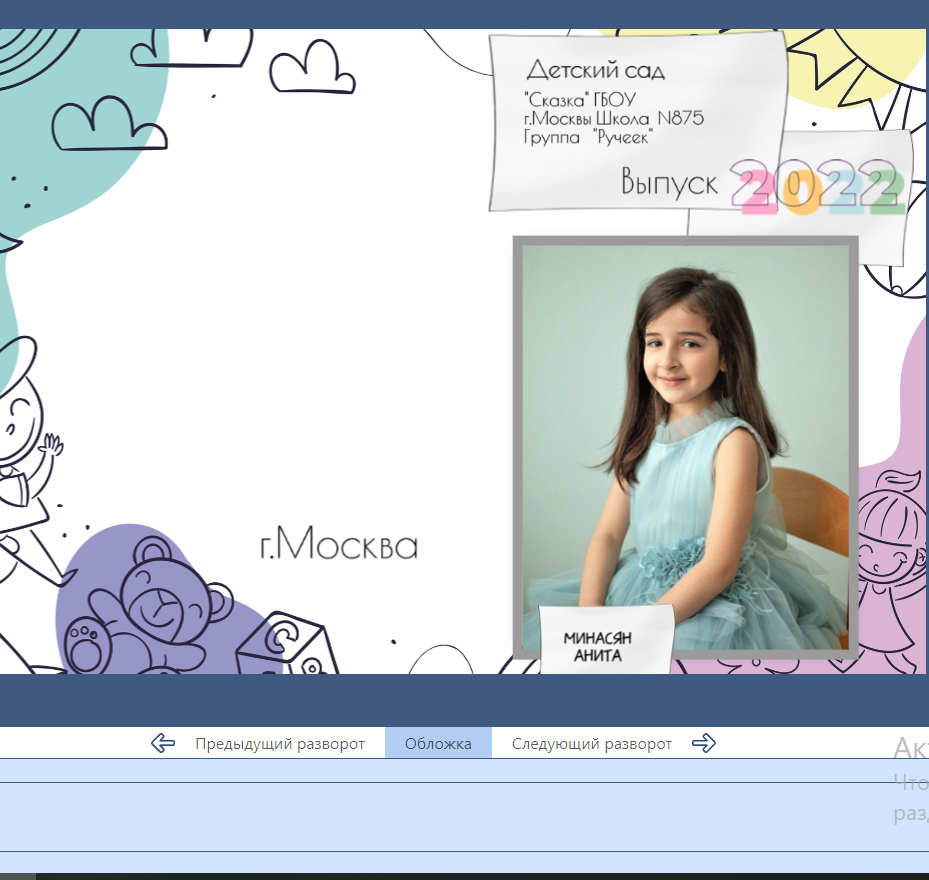Select the Детский сад heading text

tap(595, 70)
